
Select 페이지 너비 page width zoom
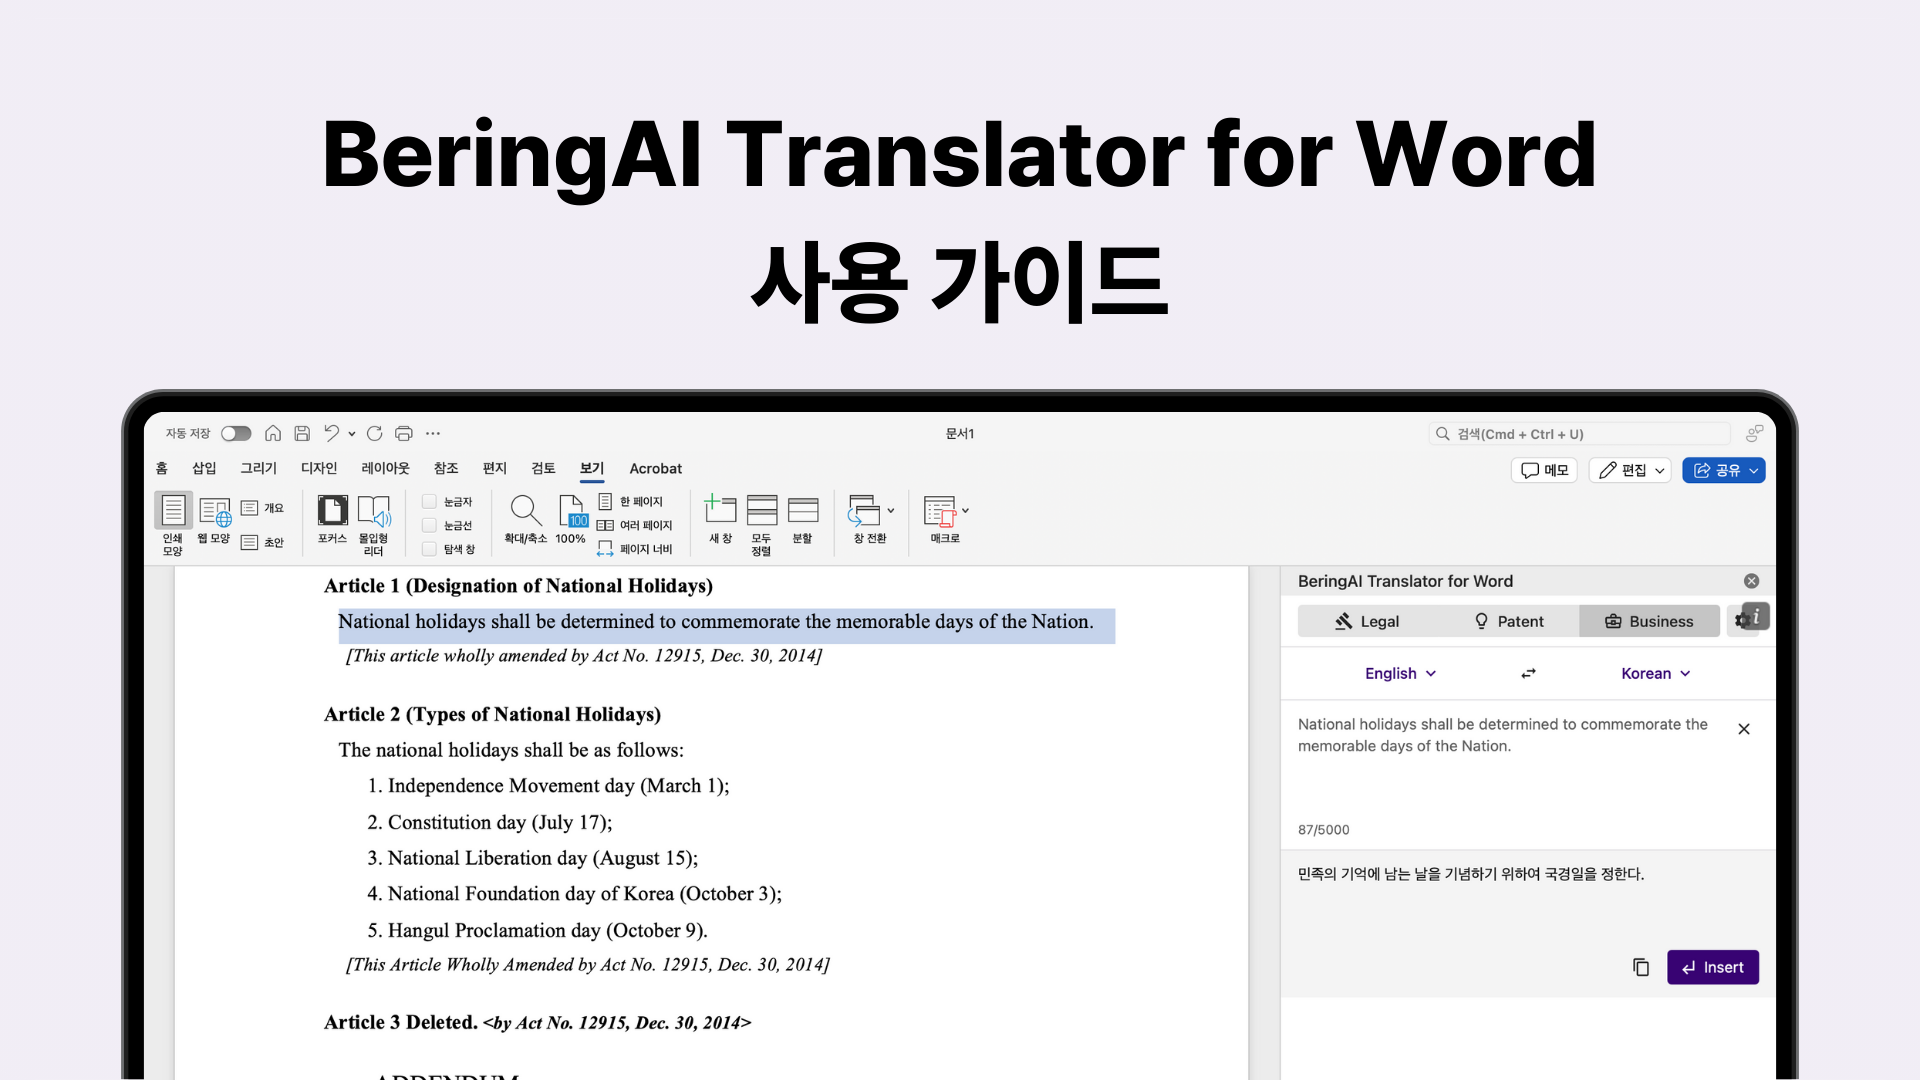click(x=635, y=549)
